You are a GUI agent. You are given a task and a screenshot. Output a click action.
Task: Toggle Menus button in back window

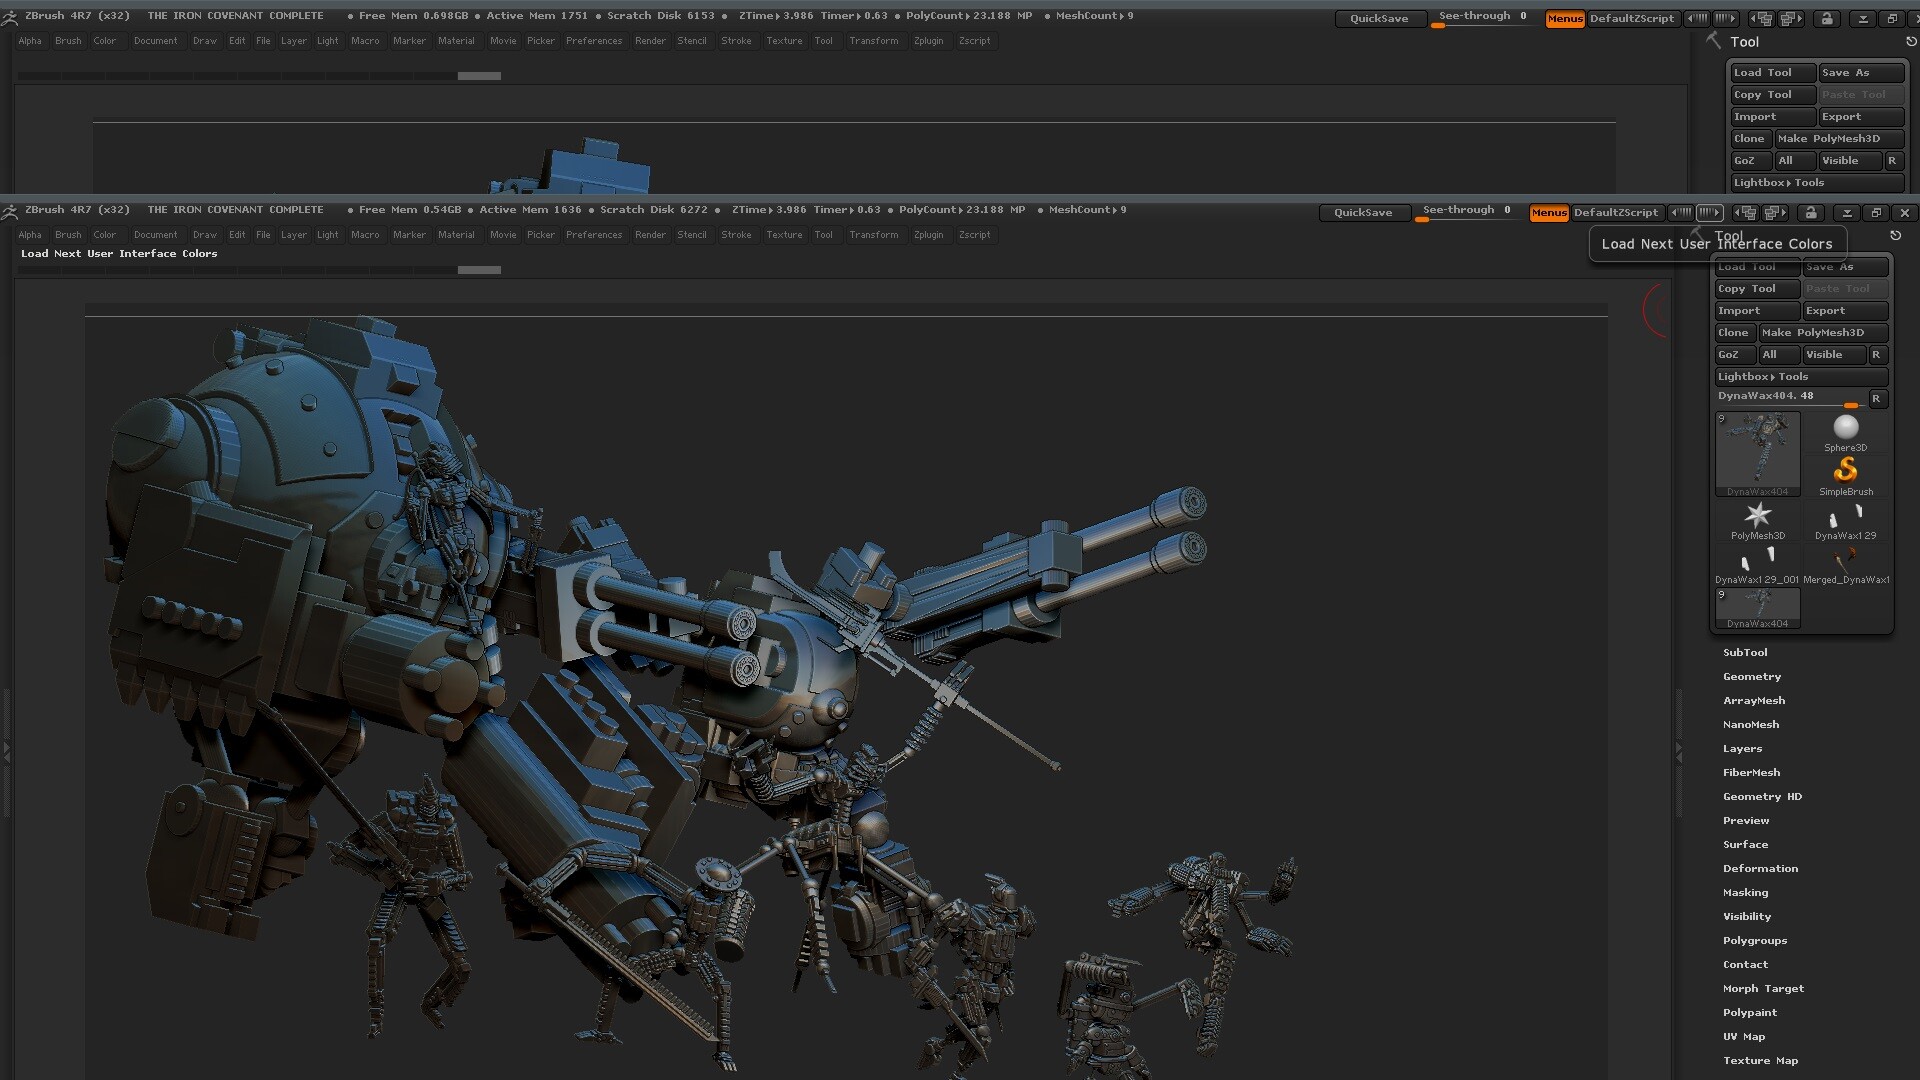click(1565, 19)
